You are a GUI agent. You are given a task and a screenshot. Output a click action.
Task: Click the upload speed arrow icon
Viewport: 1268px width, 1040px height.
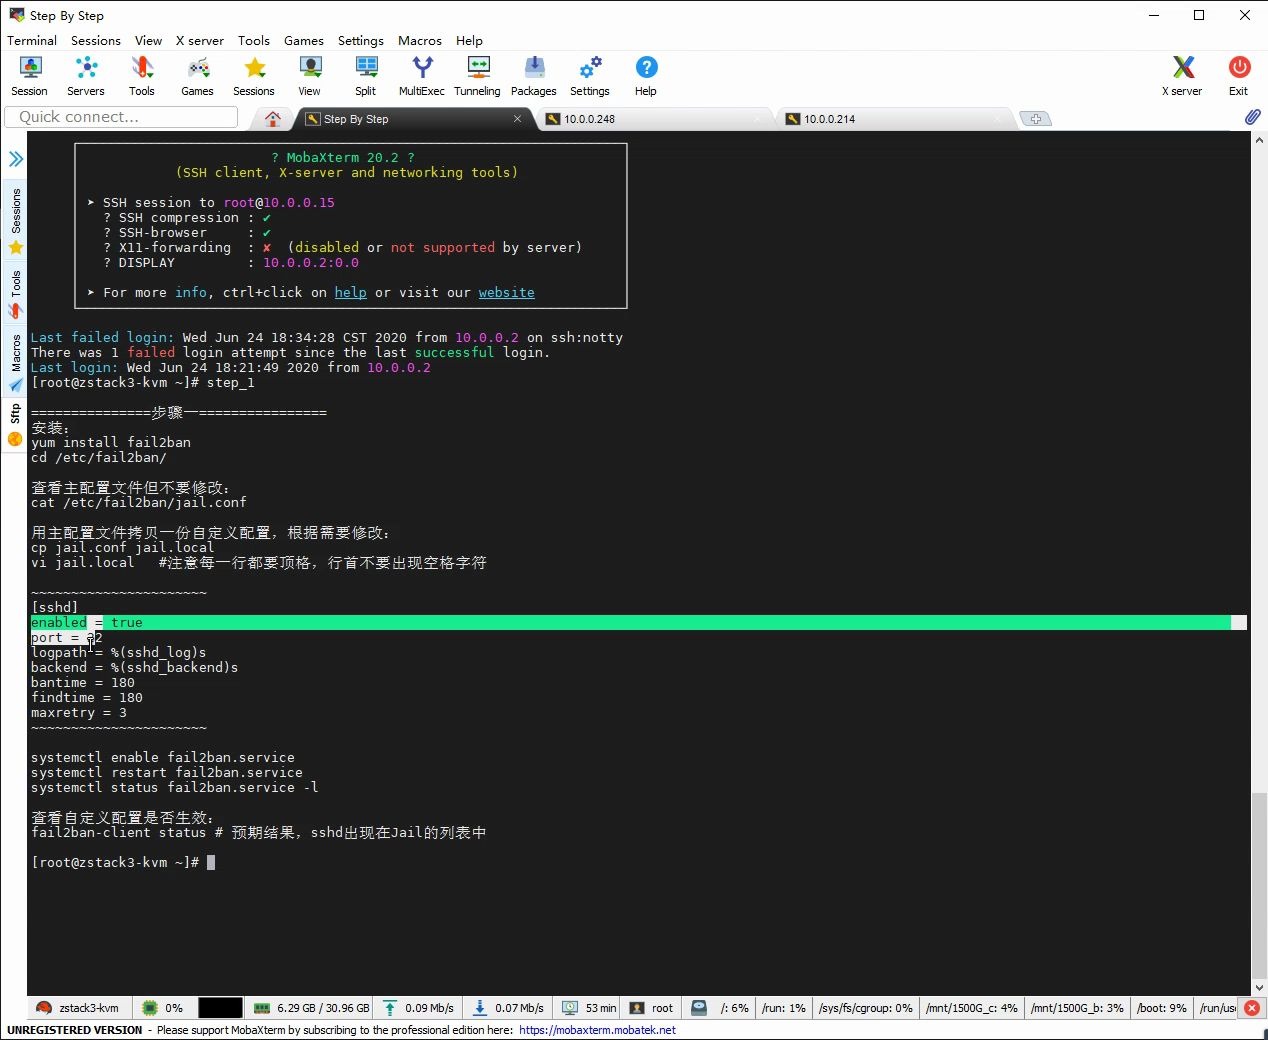coord(390,1008)
